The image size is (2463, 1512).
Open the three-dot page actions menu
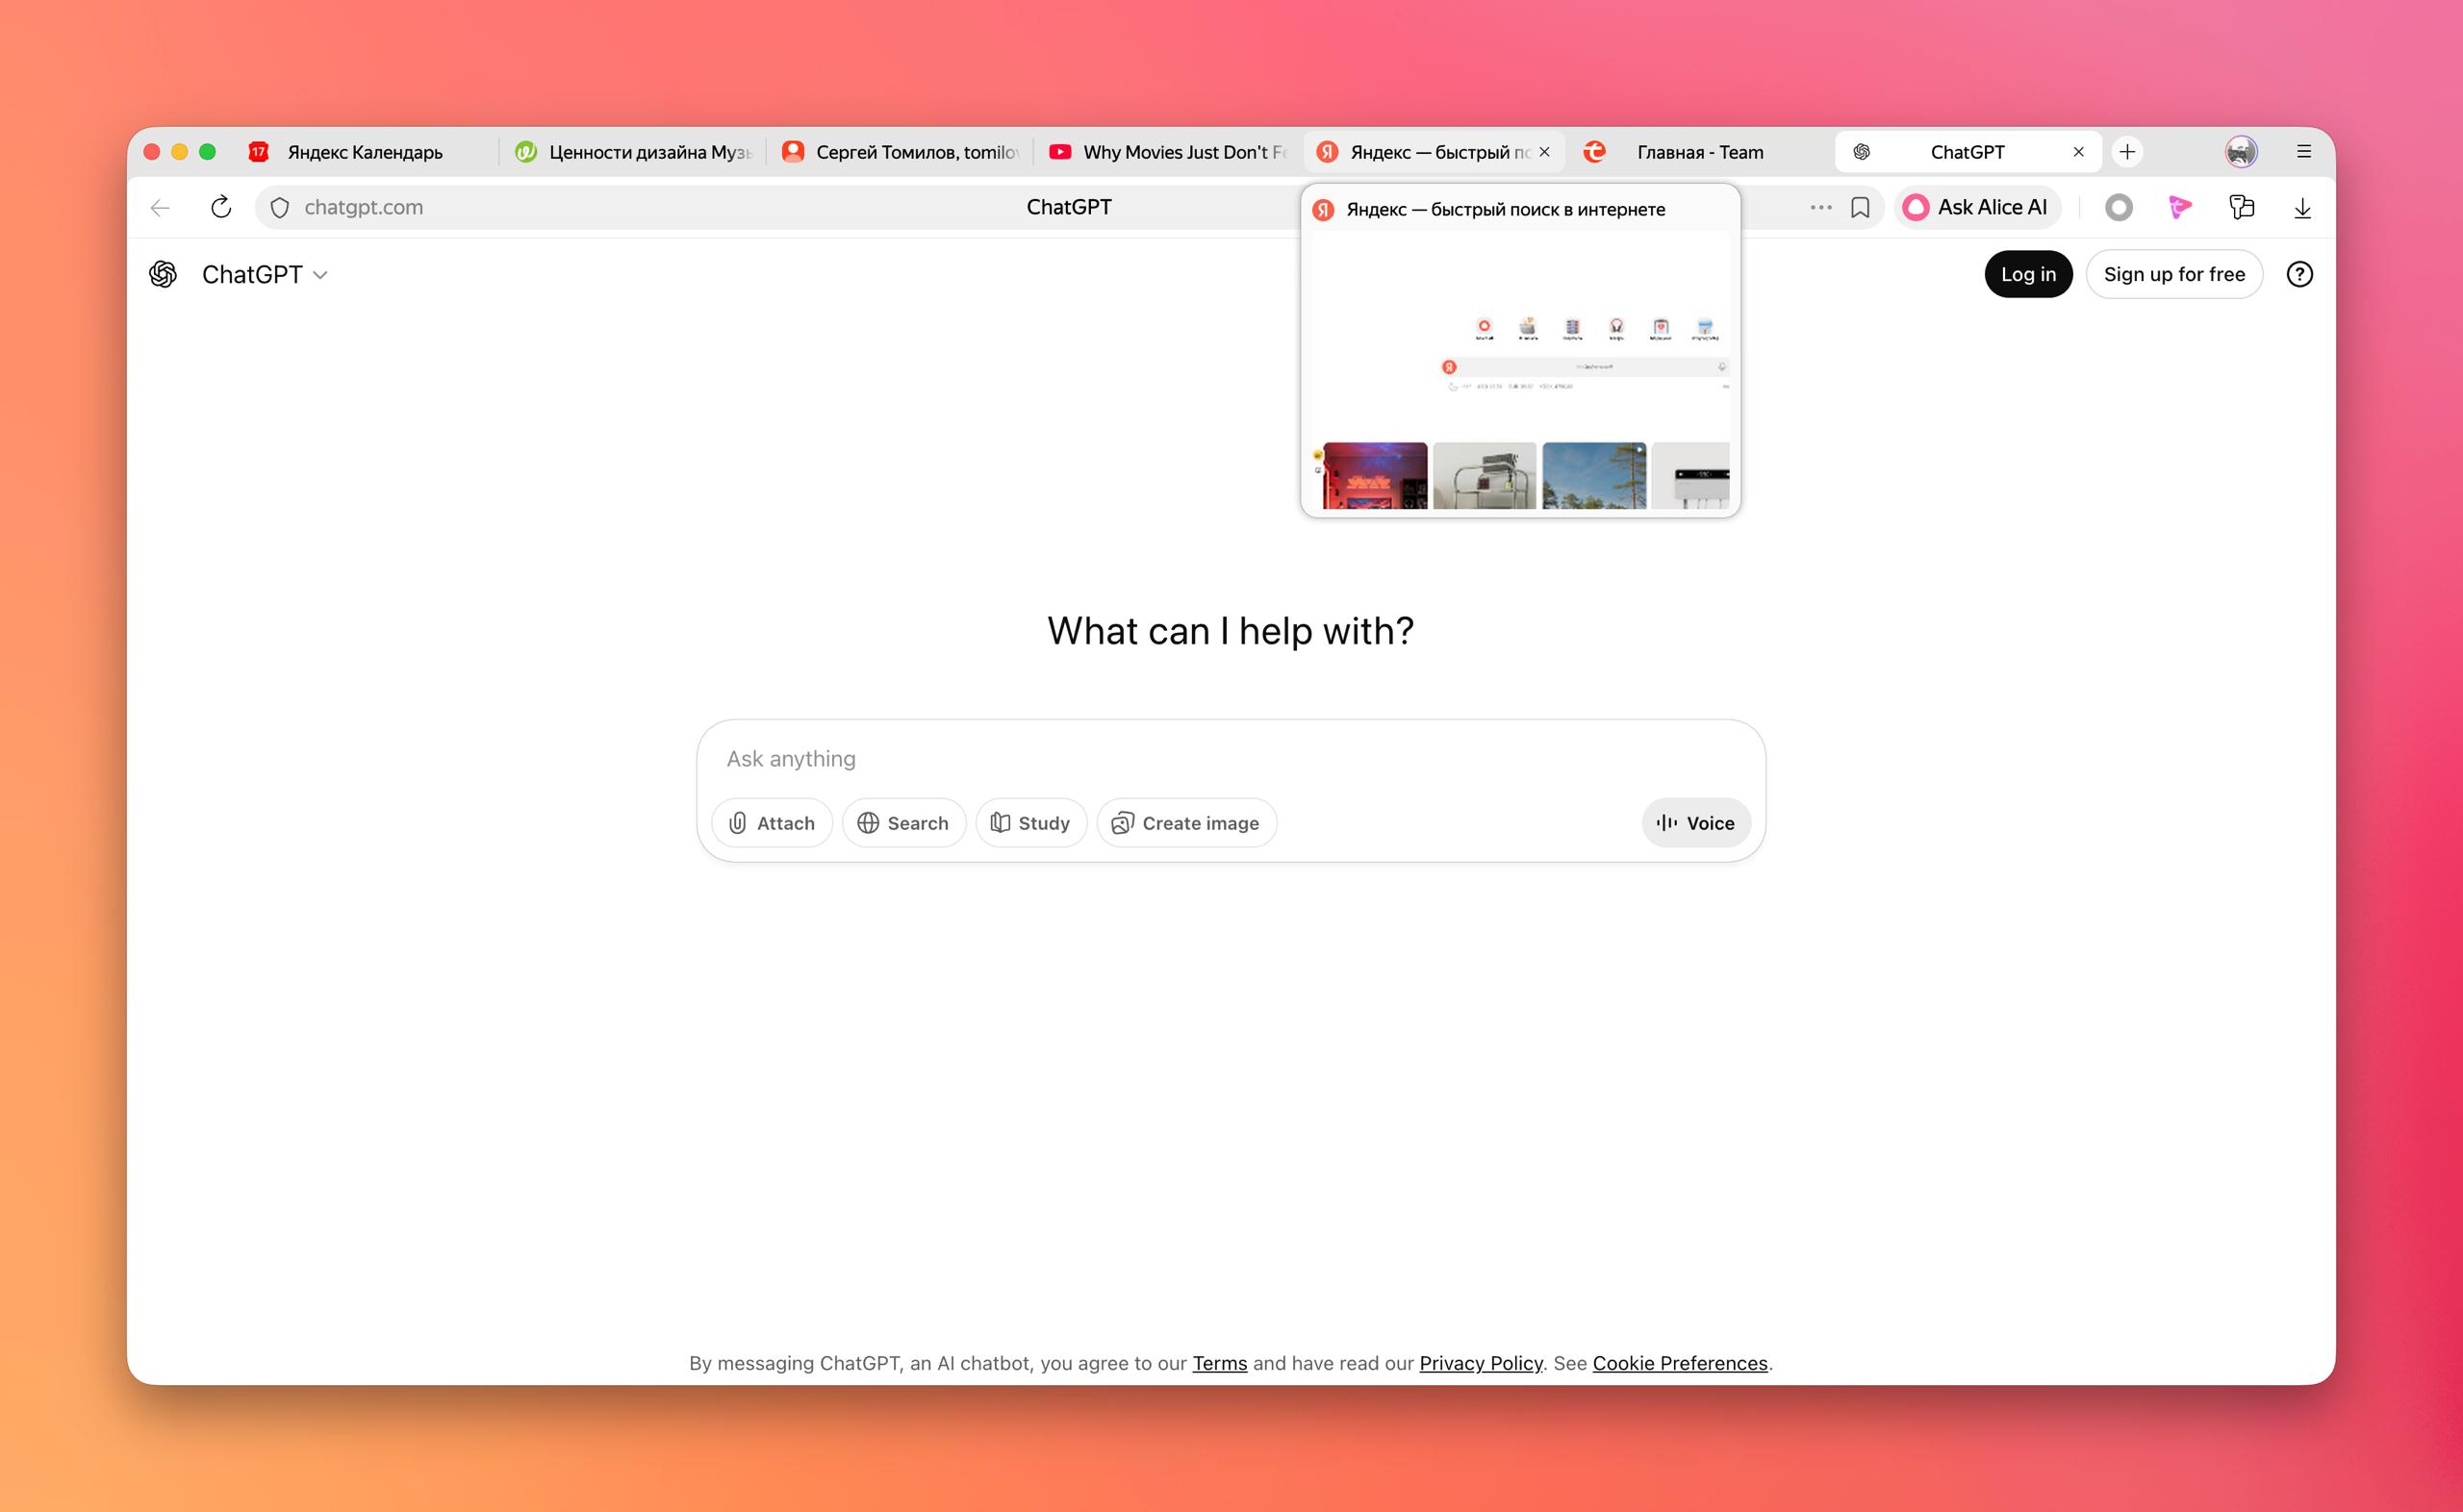pos(1820,208)
